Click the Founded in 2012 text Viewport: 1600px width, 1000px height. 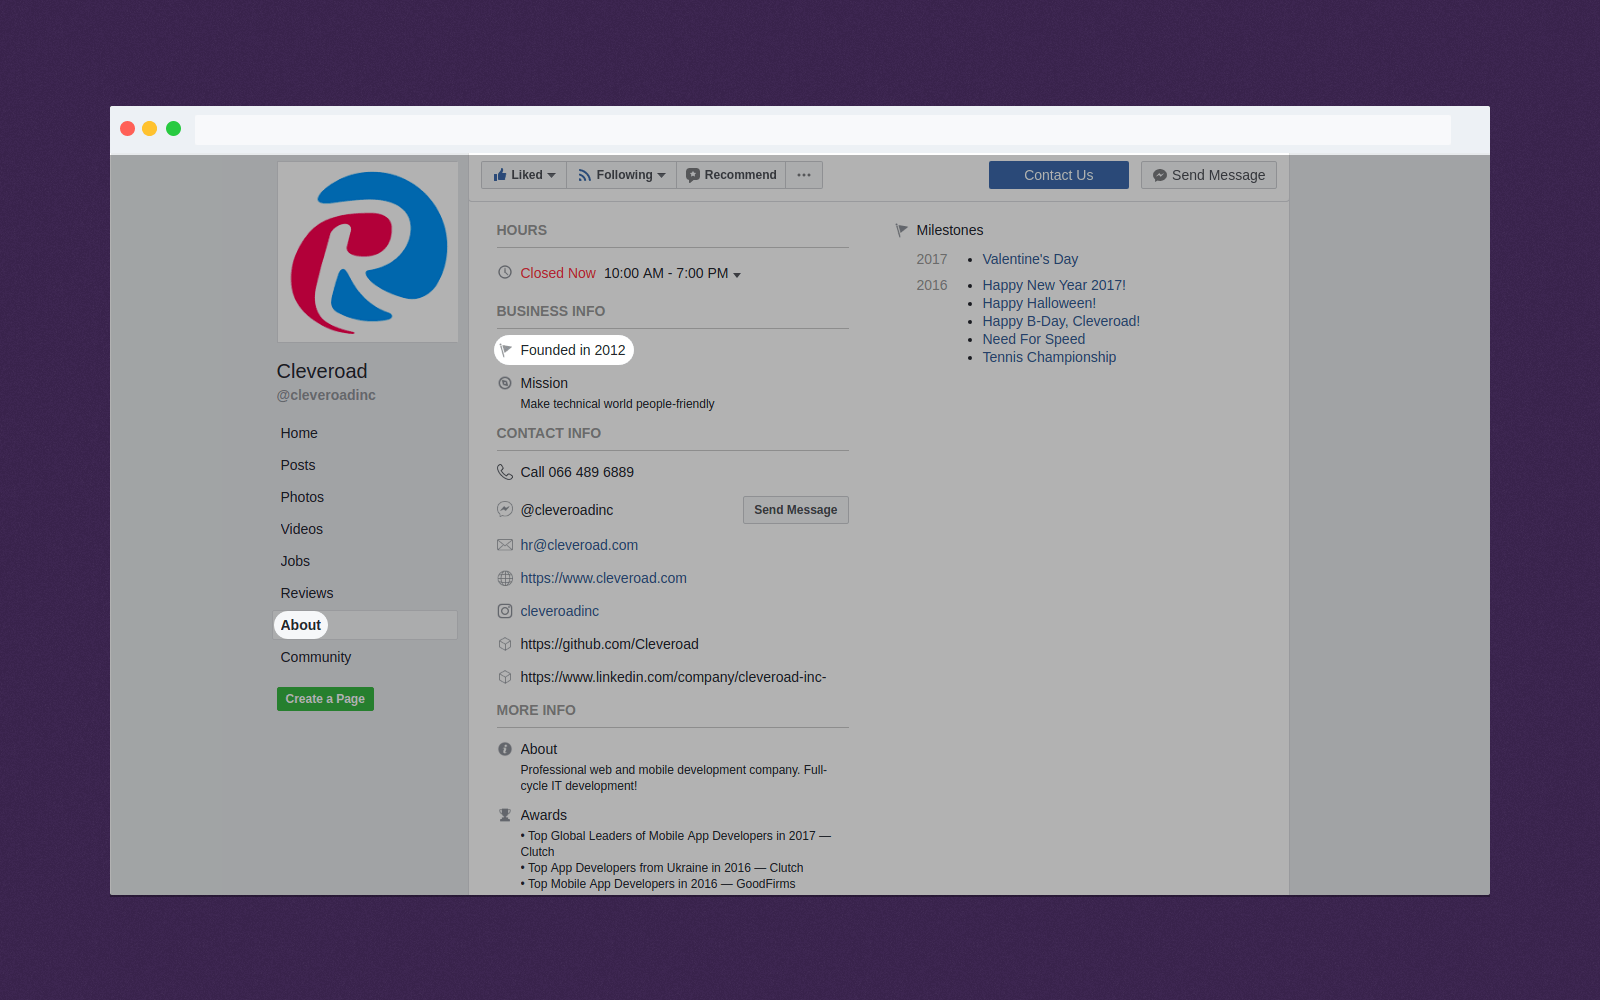(573, 350)
